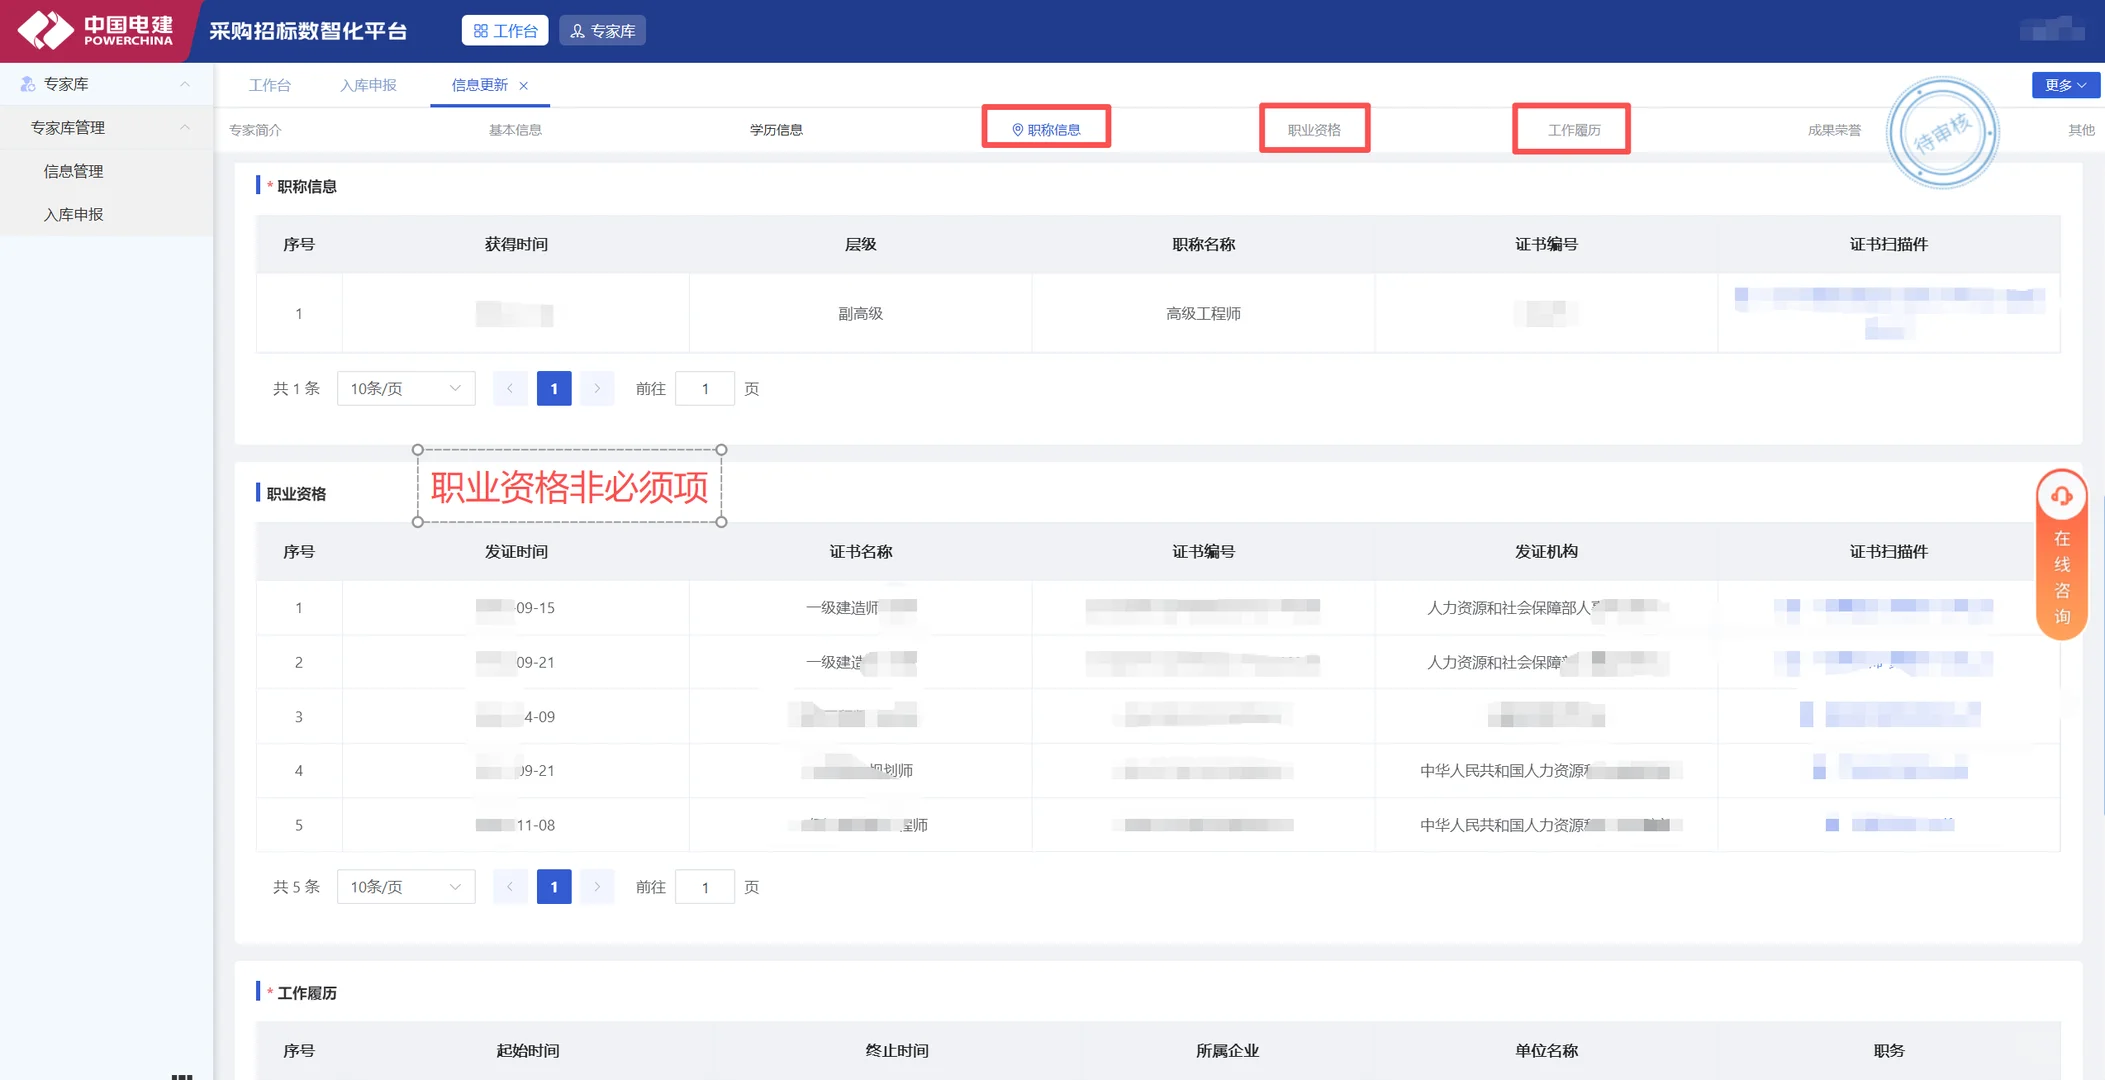Open the 更多 dropdown menu

coord(2065,85)
